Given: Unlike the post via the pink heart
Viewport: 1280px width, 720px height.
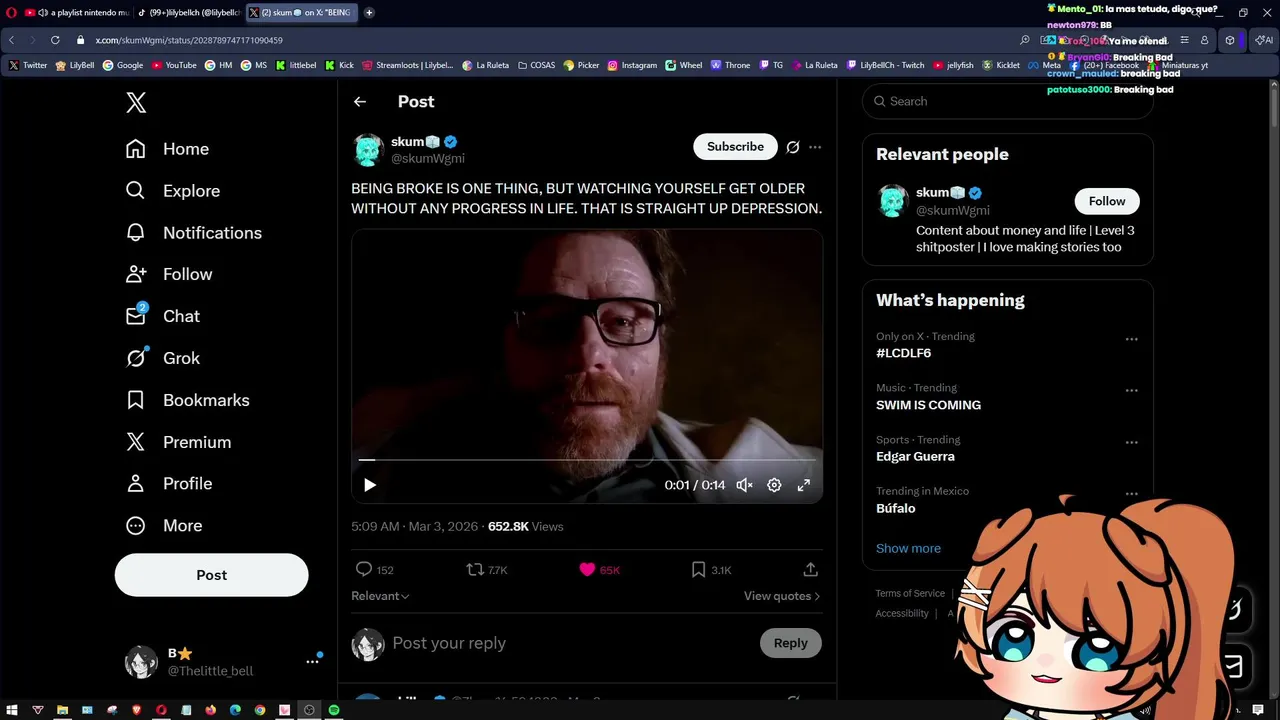Looking at the screenshot, I should [x=599, y=570].
